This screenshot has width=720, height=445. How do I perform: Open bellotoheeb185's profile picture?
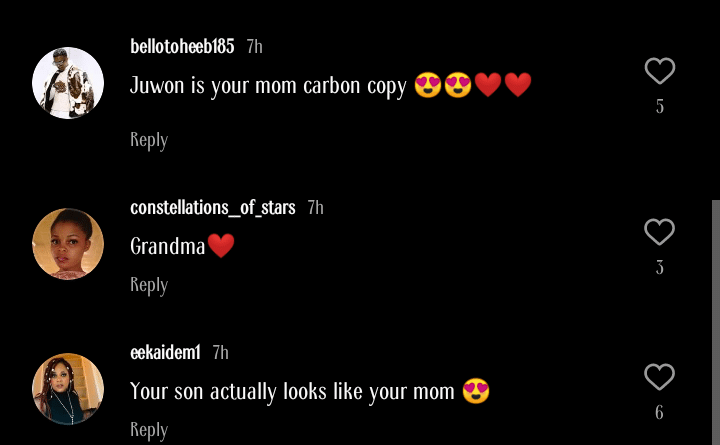point(68,83)
